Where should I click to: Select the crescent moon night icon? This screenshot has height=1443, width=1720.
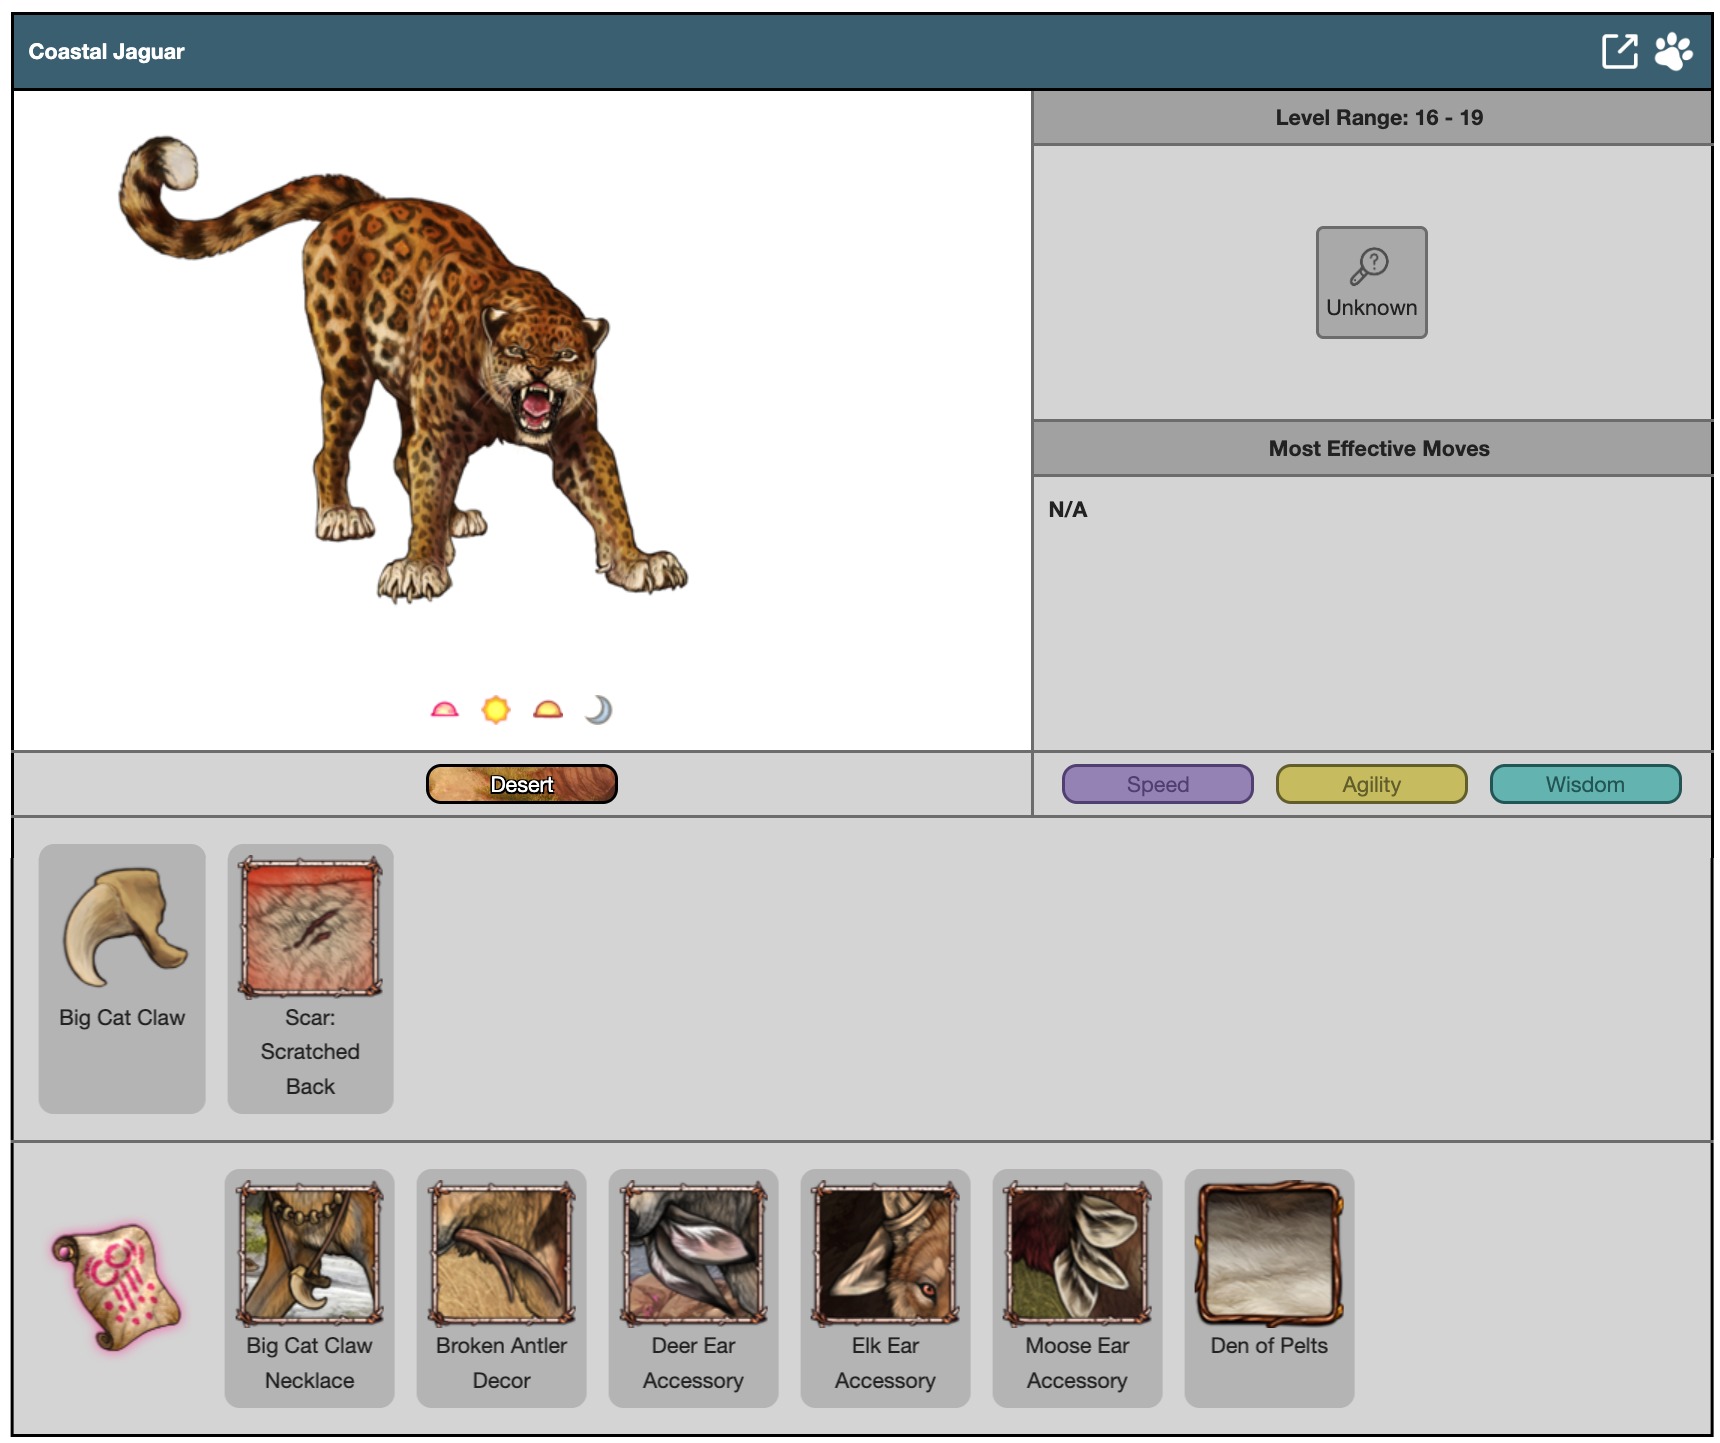tap(598, 710)
